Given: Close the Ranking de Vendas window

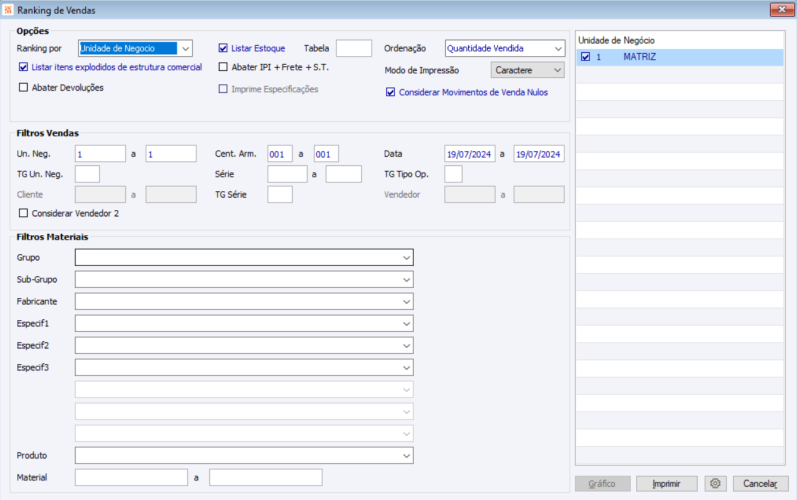Looking at the screenshot, I should pos(782,10).
